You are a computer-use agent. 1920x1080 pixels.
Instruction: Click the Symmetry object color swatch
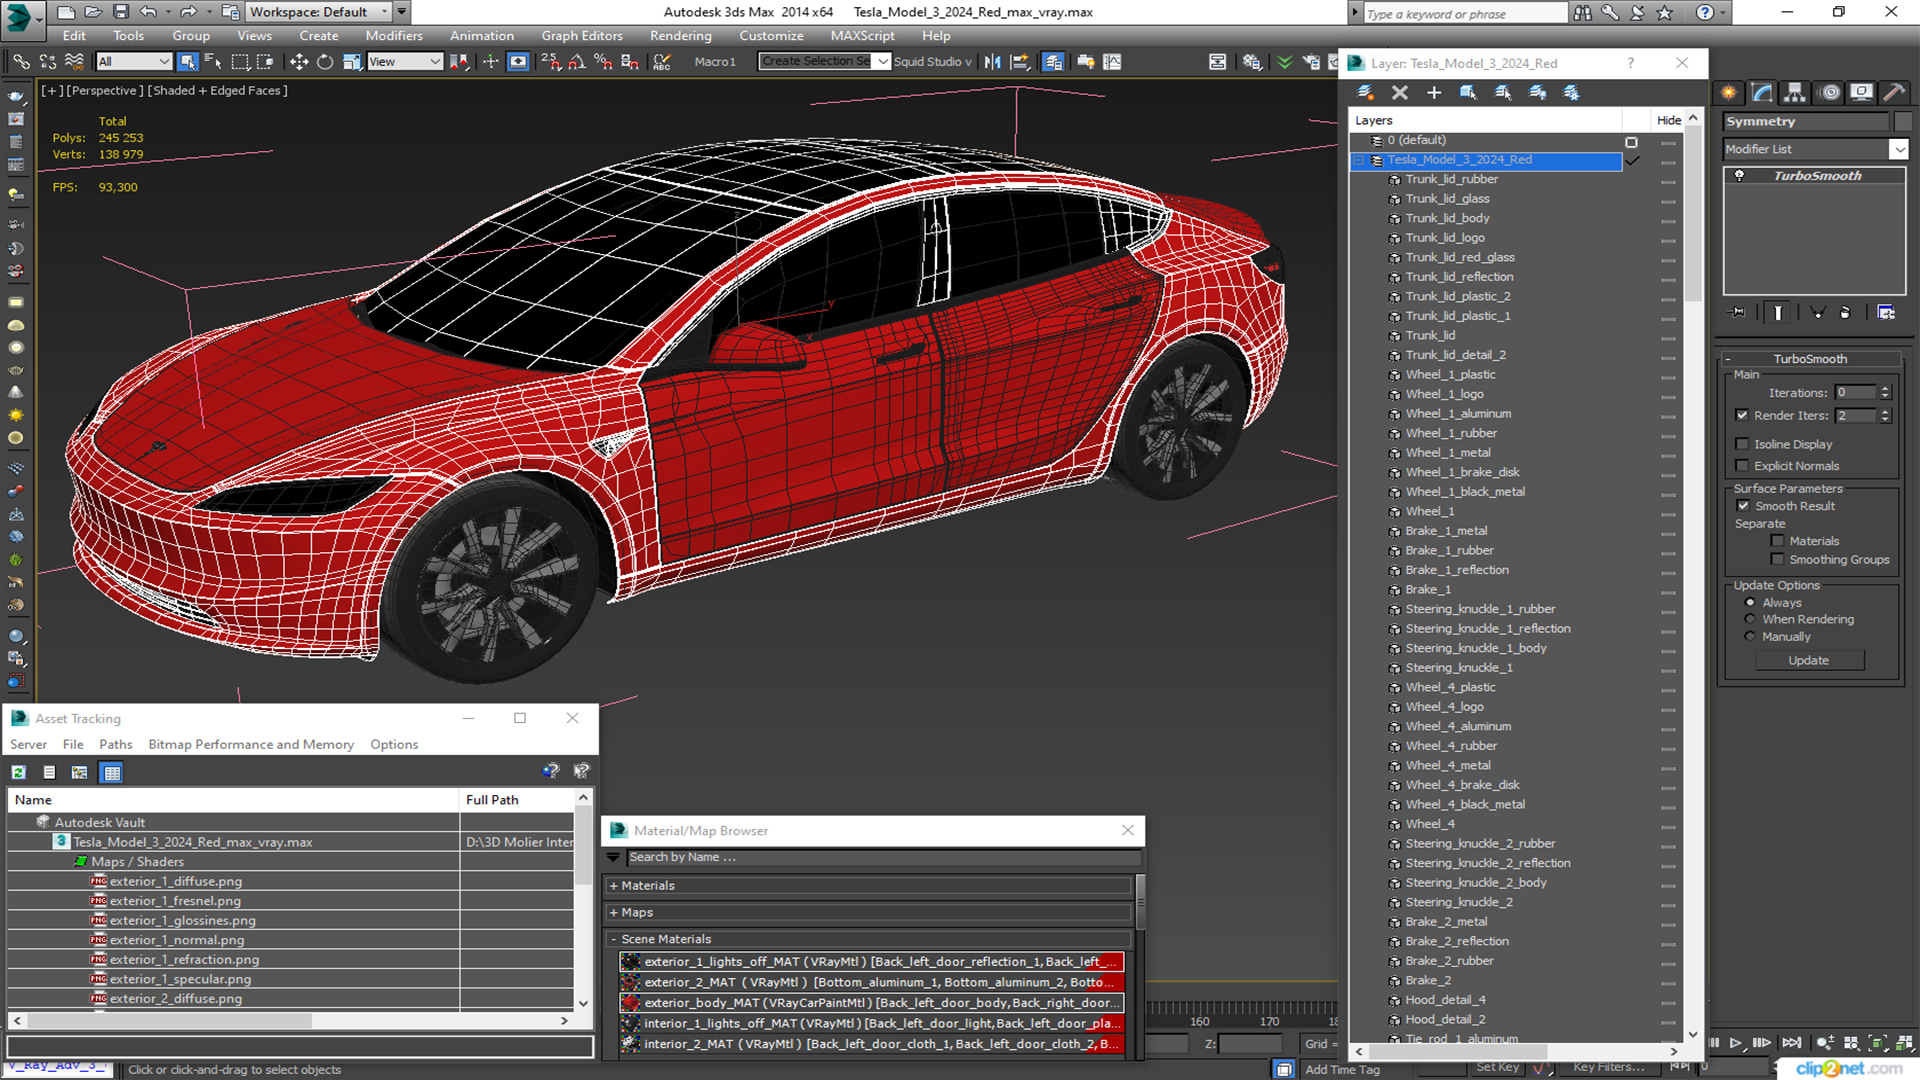(1902, 121)
